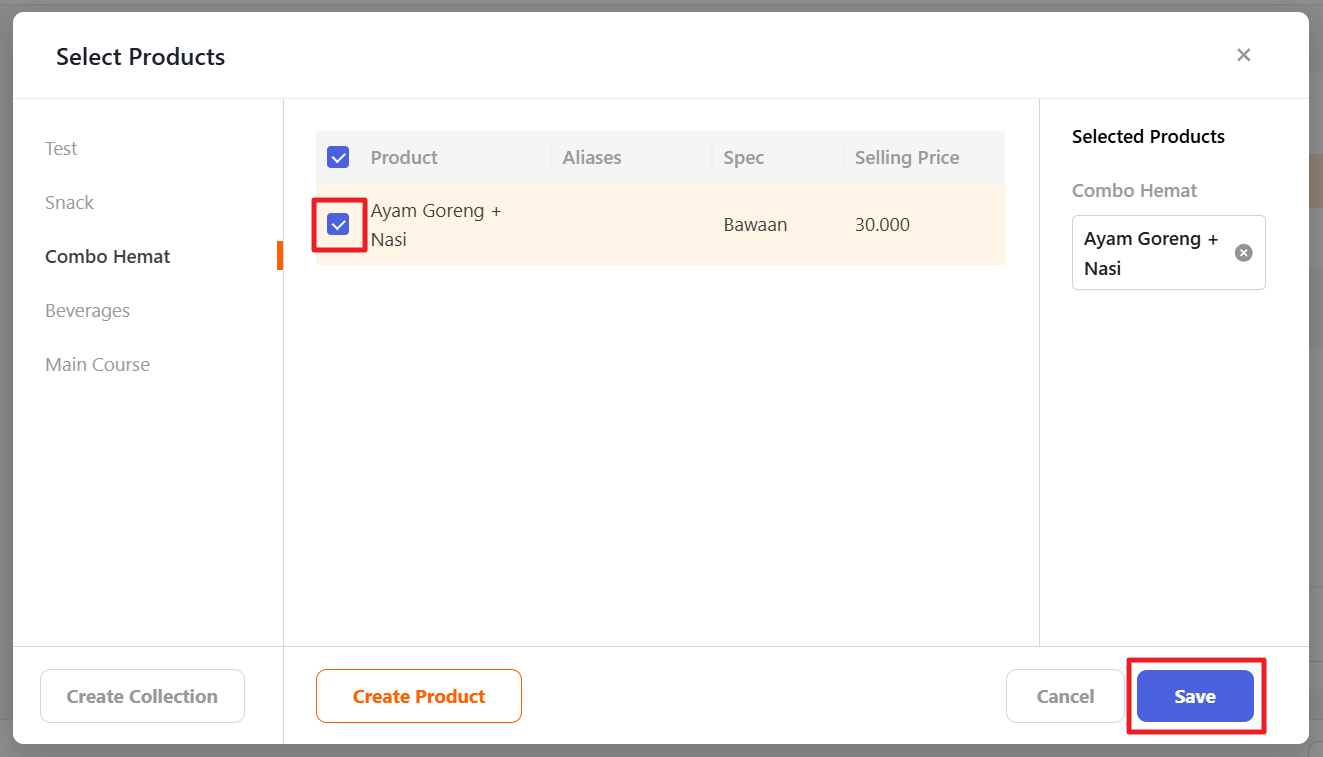The width and height of the screenshot is (1323, 757).
Task: Click the Bawaan spec cell
Action: [x=755, y=225]
